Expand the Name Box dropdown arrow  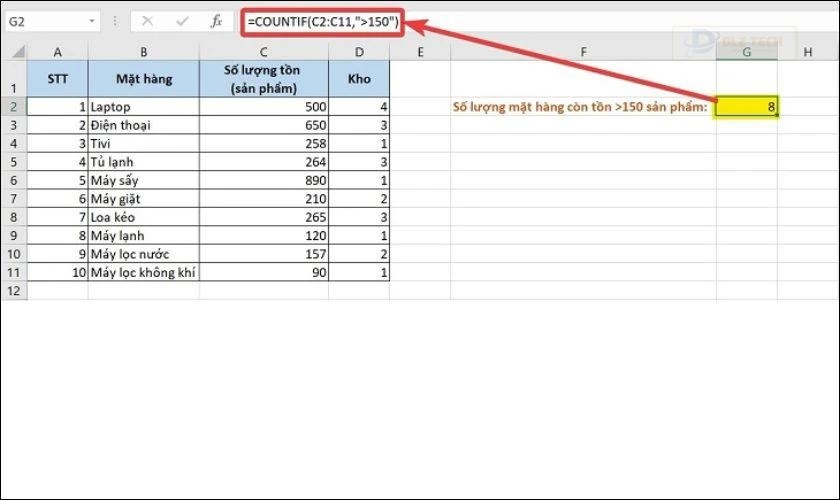pos(93,21)
